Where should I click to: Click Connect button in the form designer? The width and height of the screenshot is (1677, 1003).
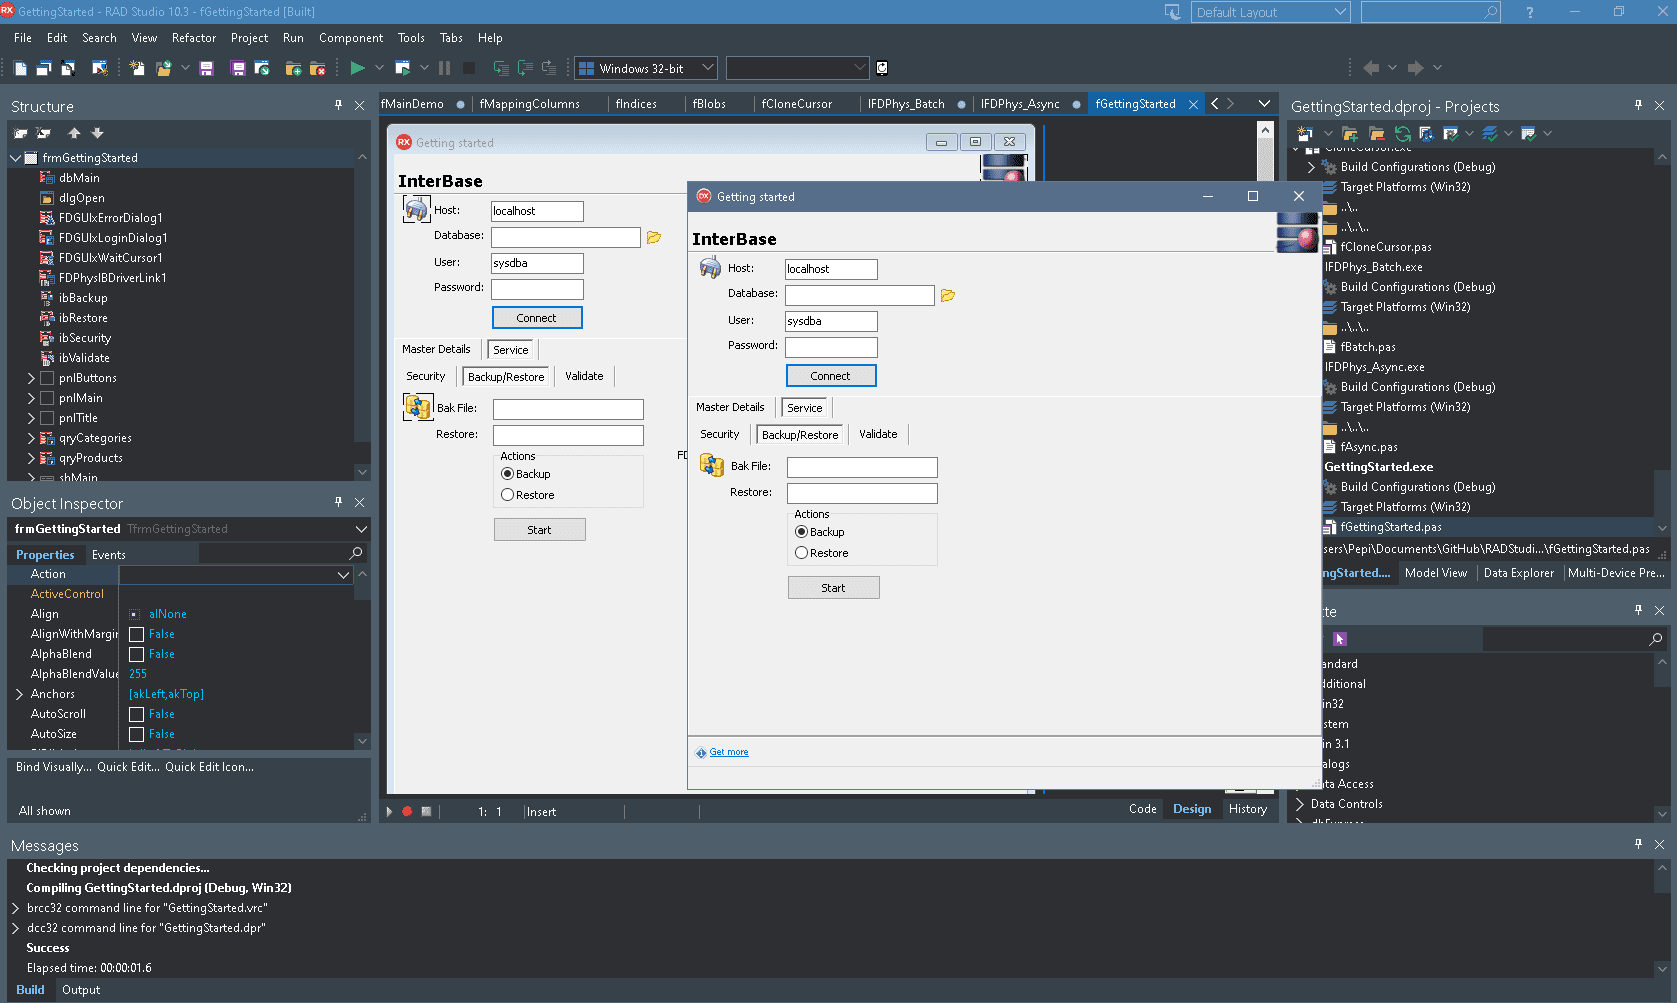point(537,317)
